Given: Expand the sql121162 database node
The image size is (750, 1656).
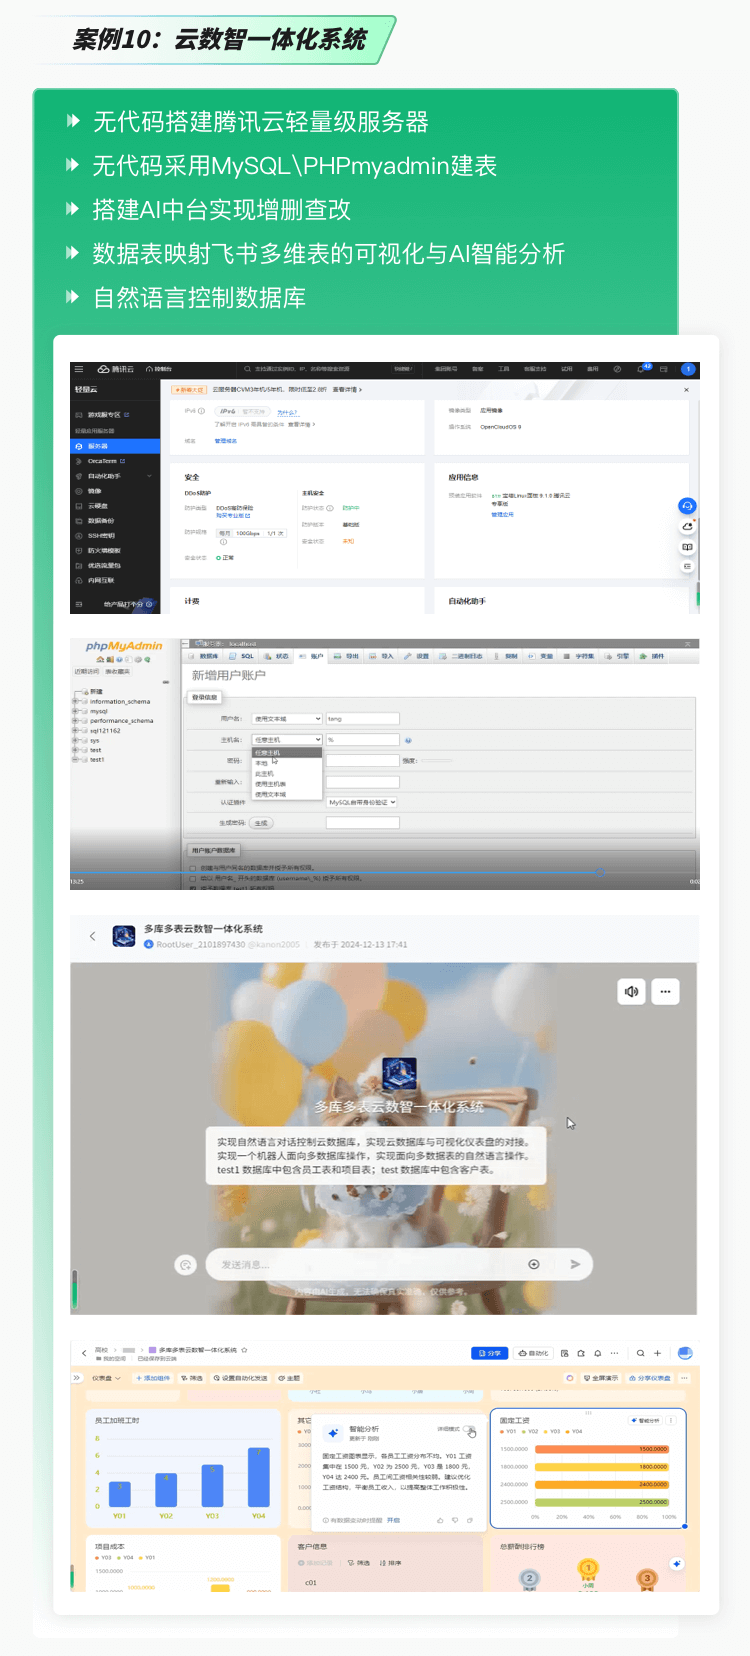Looking at the screenshot, I should [x=76, y=730].
